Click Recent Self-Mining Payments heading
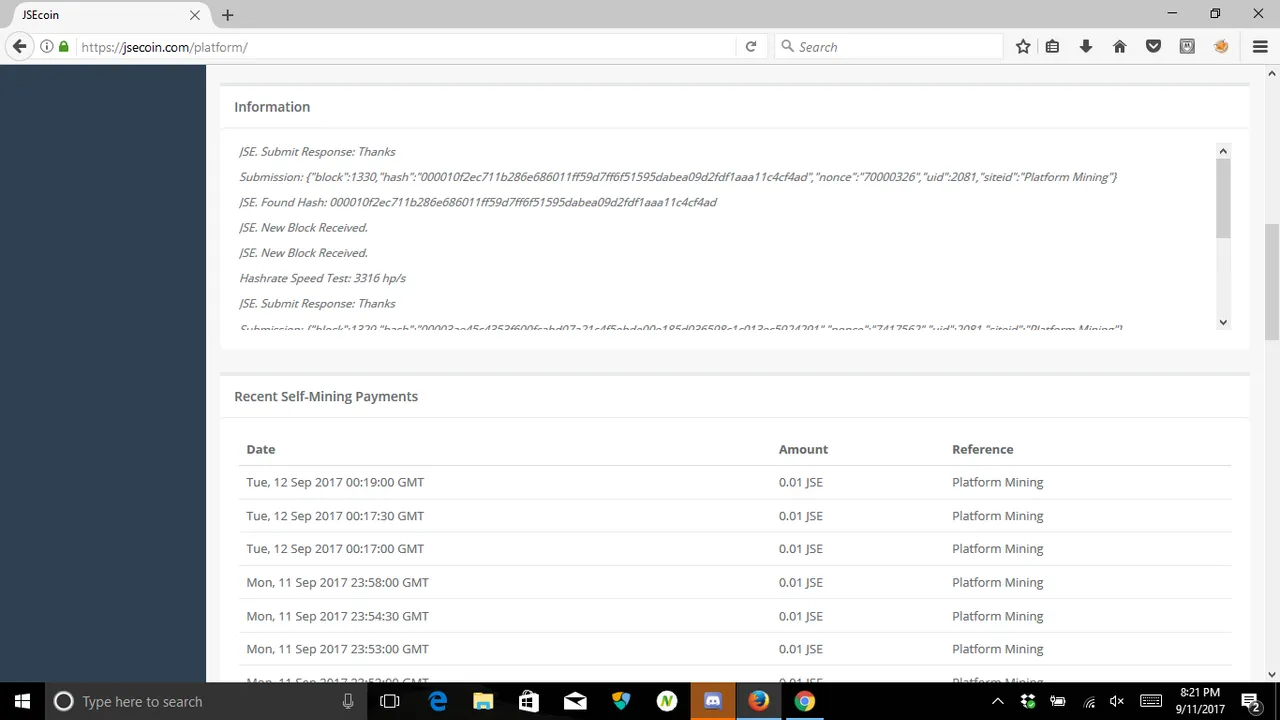1280x720 pixels. (326, 396)
